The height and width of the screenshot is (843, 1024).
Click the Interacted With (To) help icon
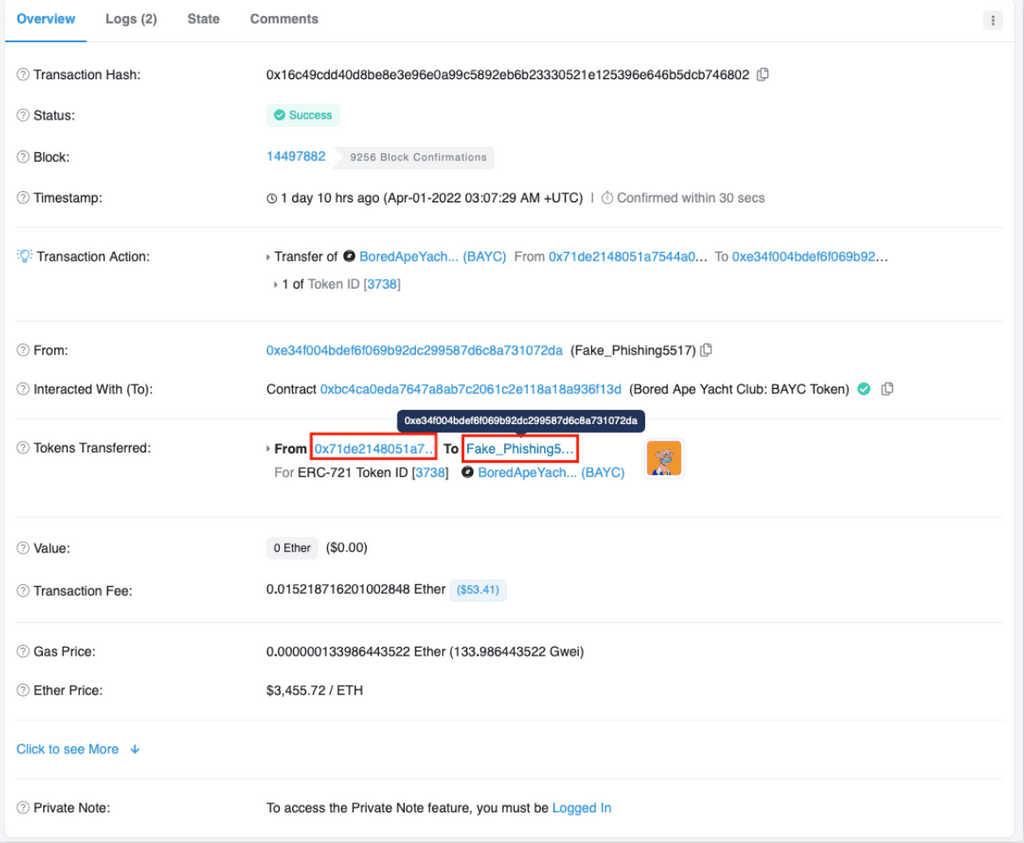coord(23,389)
